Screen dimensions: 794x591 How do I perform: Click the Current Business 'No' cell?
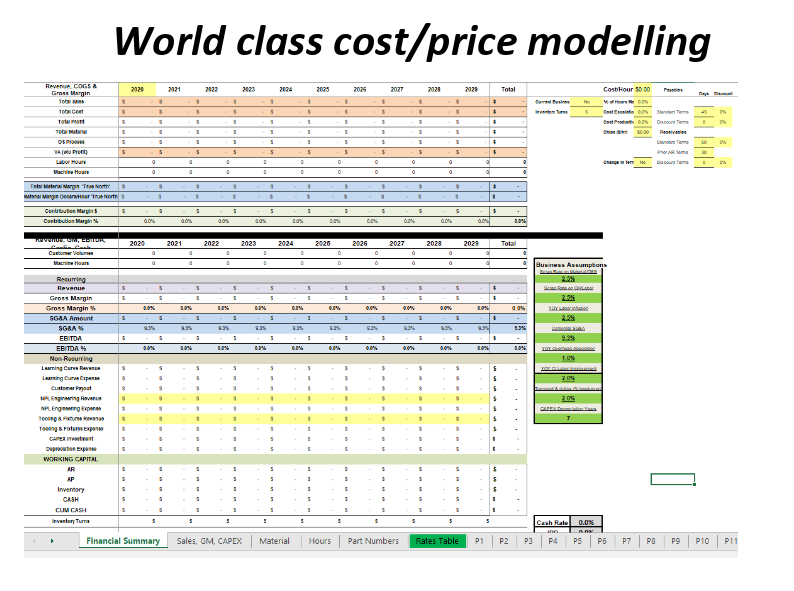[586, 102]
